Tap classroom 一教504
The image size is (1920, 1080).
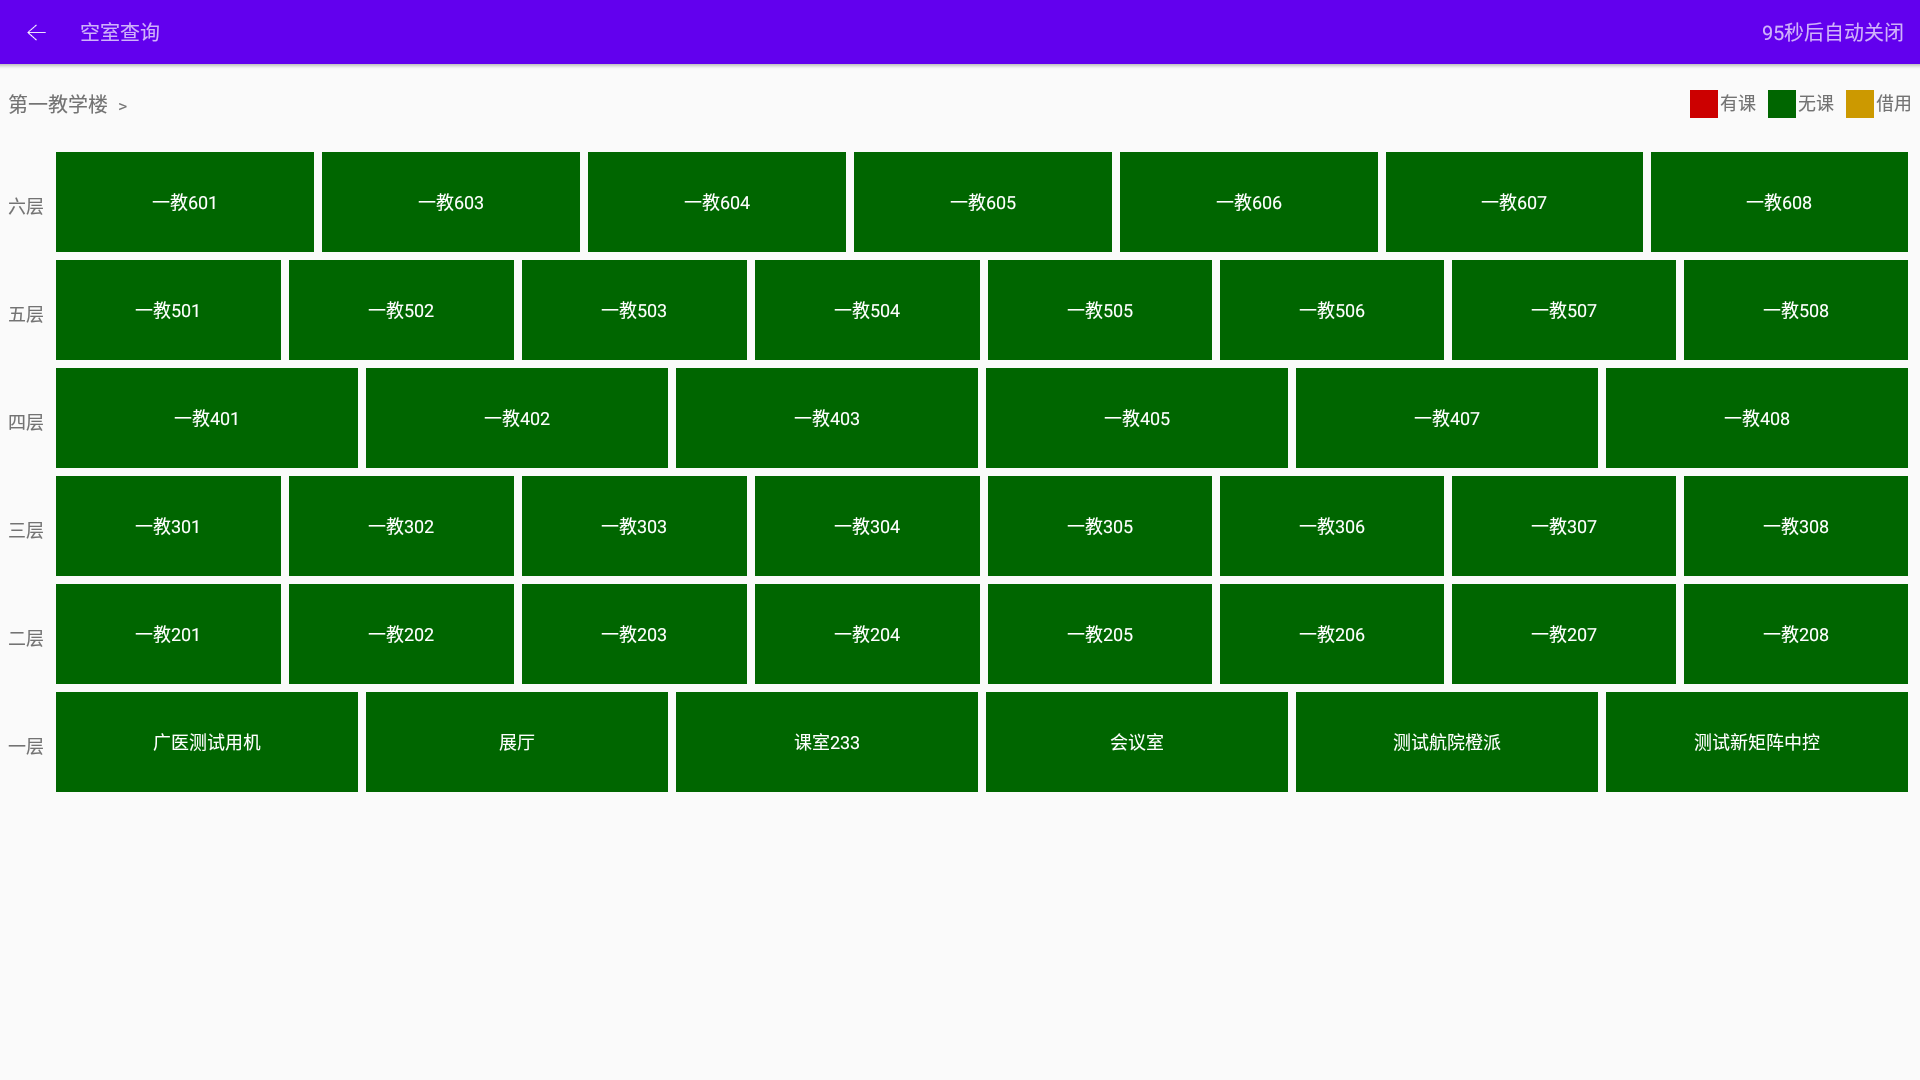(867, 310)
